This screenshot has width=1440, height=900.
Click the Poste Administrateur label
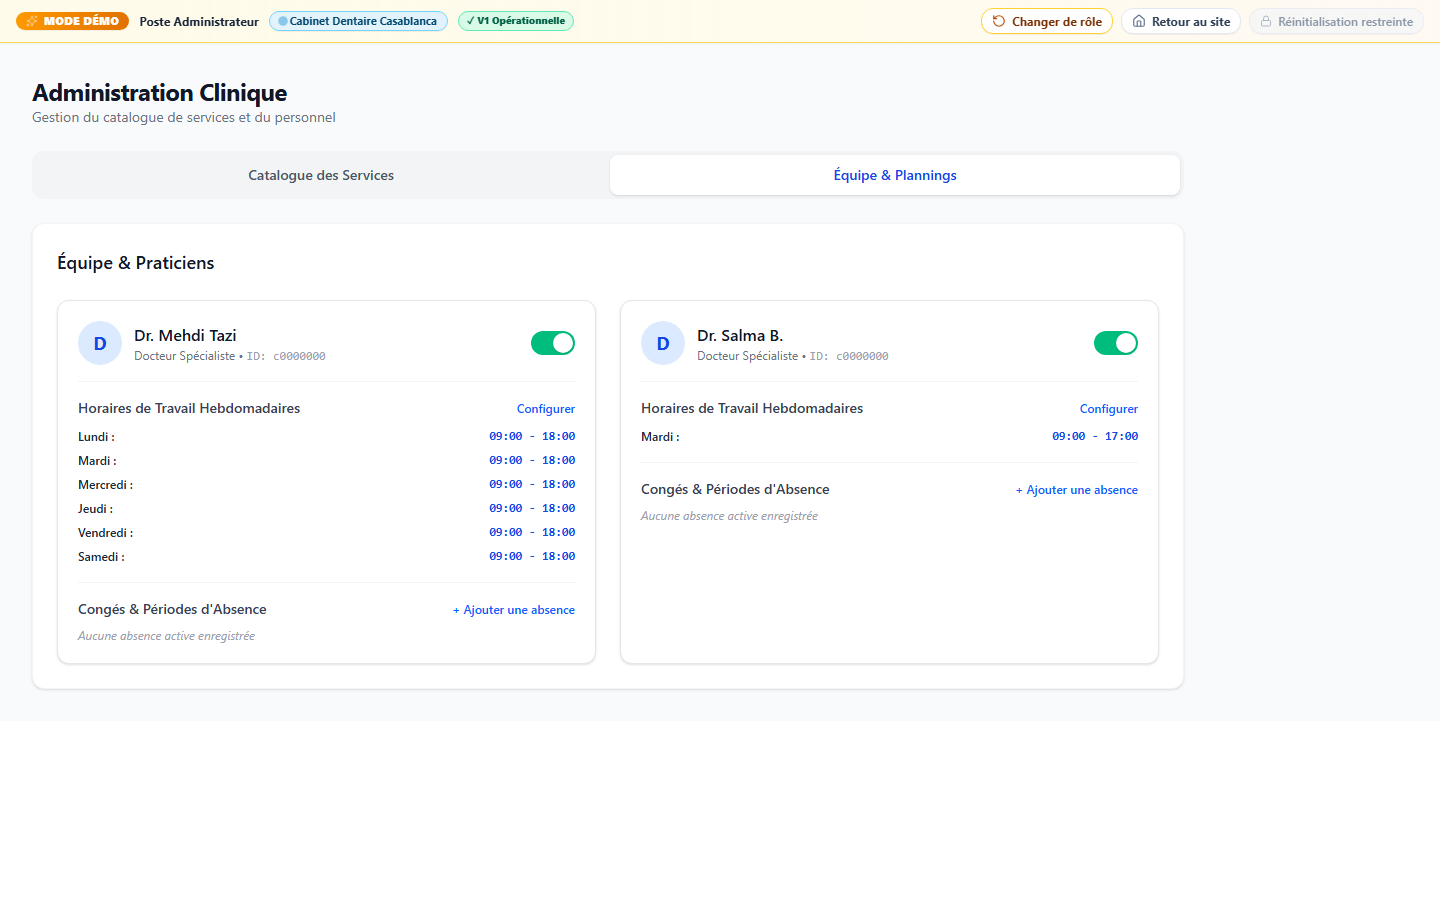[x=199, y=21]
